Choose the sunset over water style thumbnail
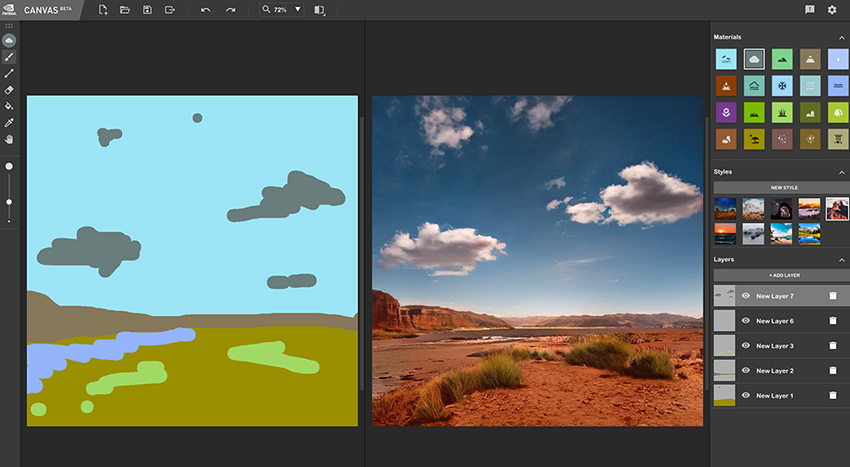 pos(726,233)
